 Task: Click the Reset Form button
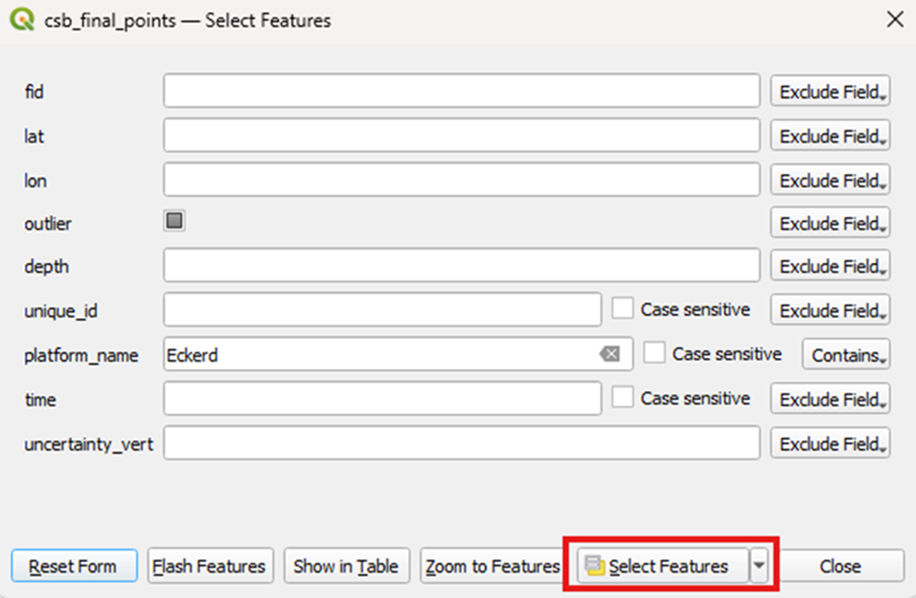[x=73, y=566]
